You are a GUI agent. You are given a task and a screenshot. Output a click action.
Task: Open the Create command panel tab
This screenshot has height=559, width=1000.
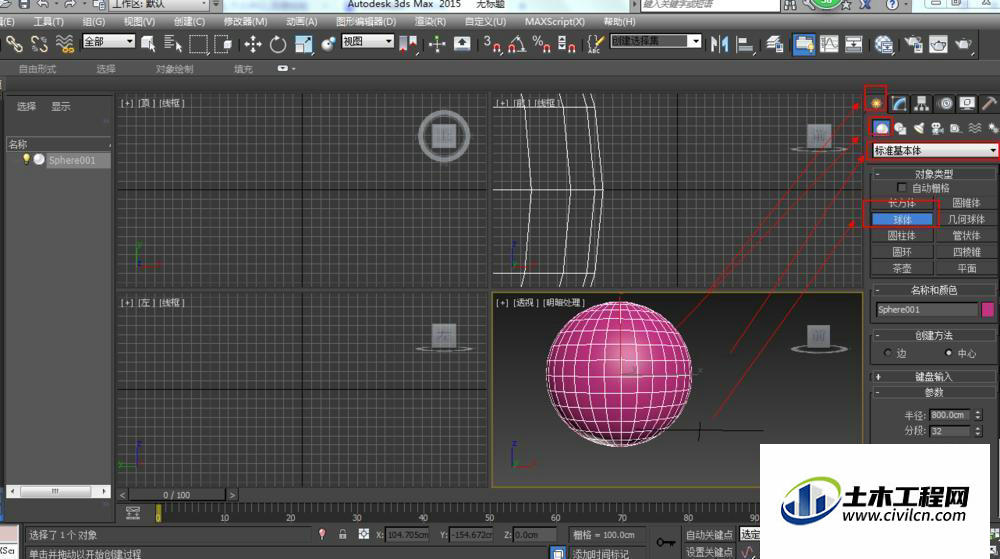click(876, 103)
